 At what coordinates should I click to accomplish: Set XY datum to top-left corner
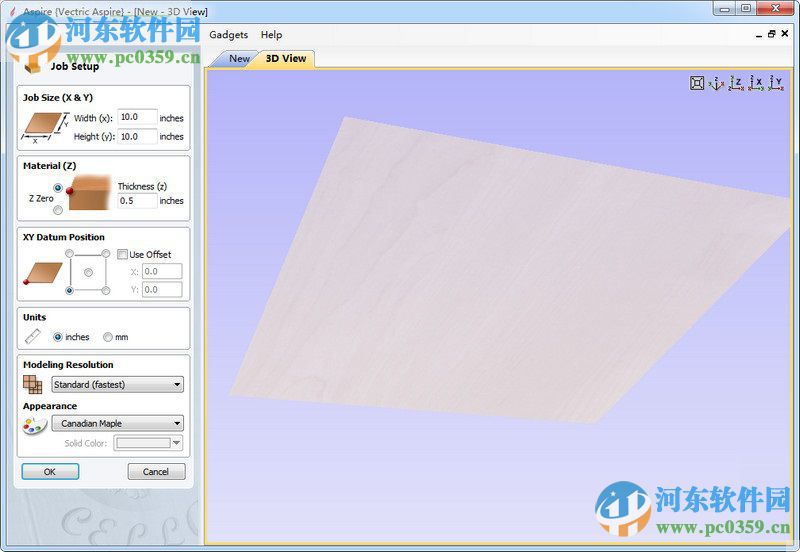[69, 254]
